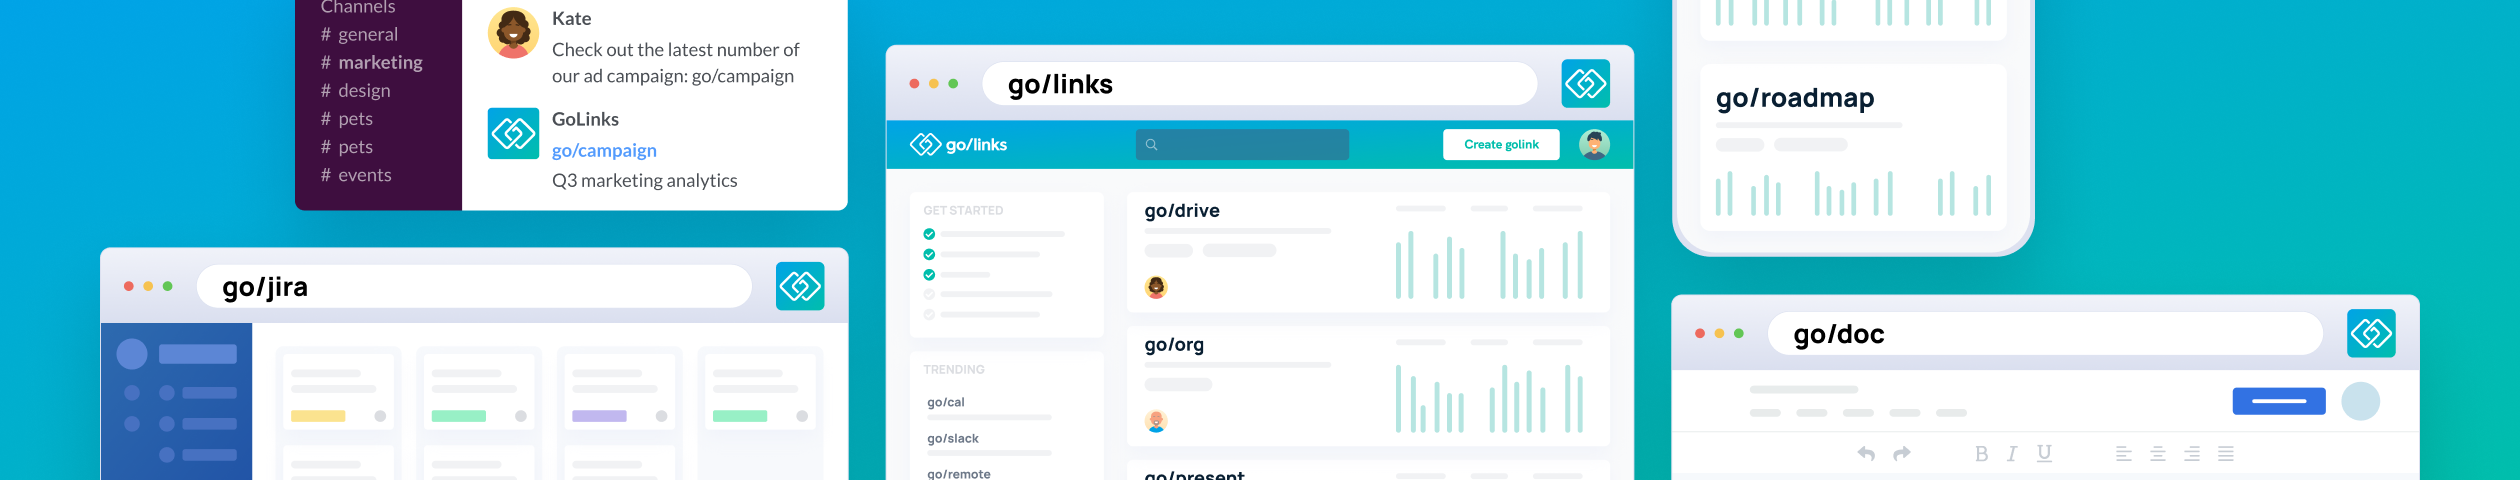
Task: Toggle bold formatting in go/doc toolbar
Action: coord(1981,454)
